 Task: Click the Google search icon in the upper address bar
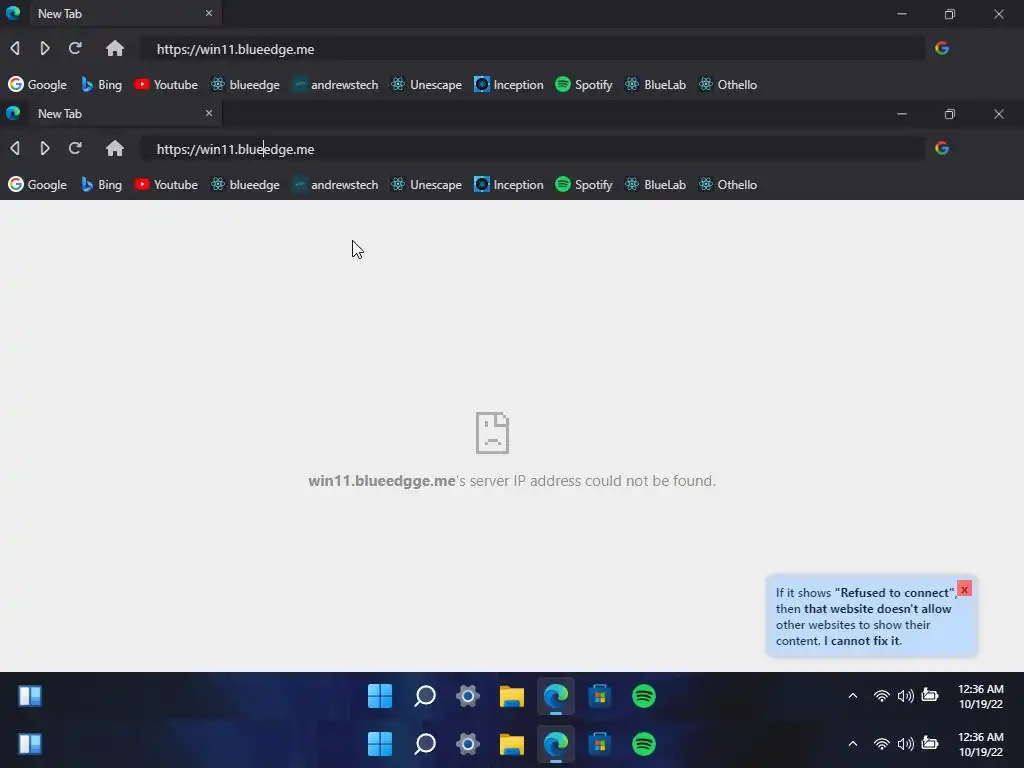pos(942,48)
